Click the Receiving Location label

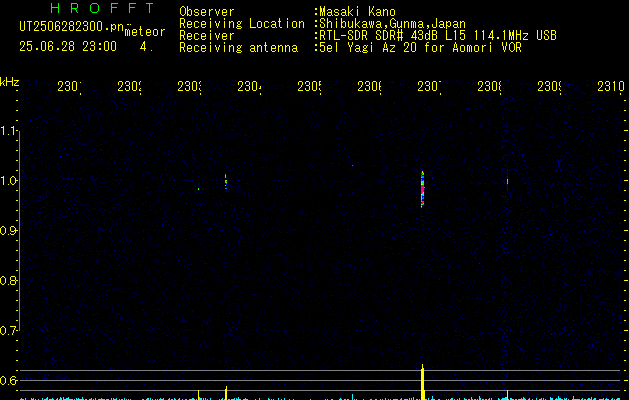pyautogui.click(x=242, y=24)
